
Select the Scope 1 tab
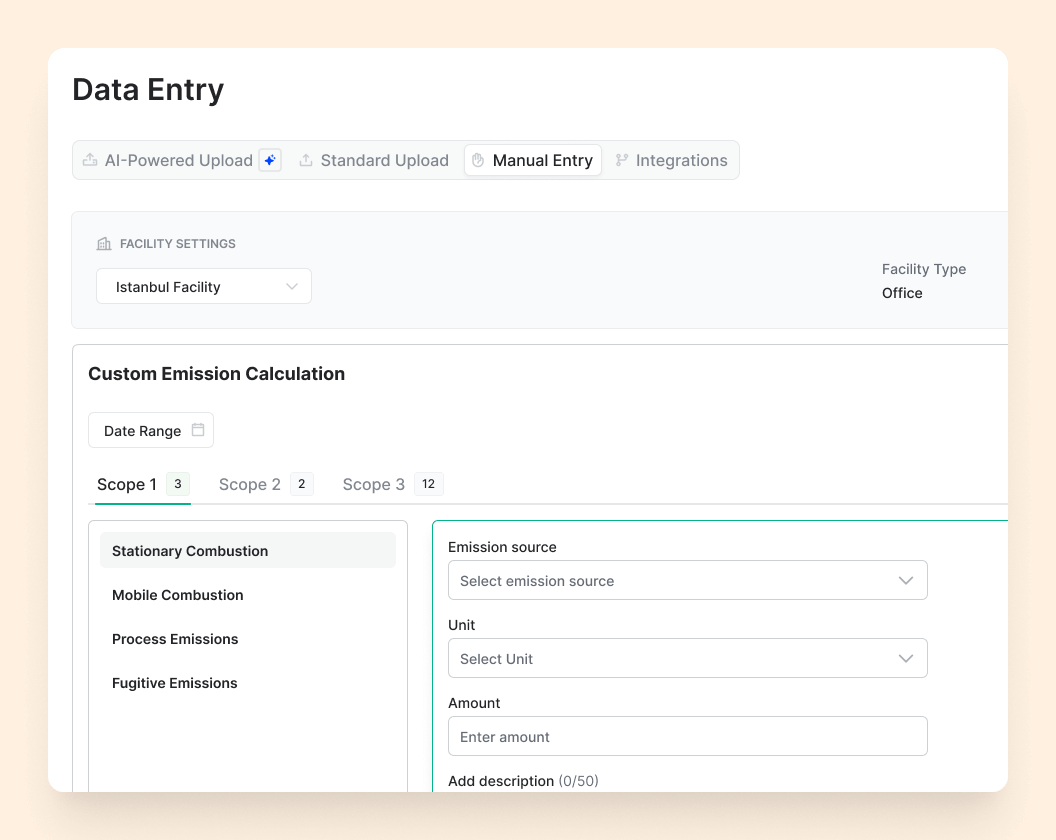point(127,485)
